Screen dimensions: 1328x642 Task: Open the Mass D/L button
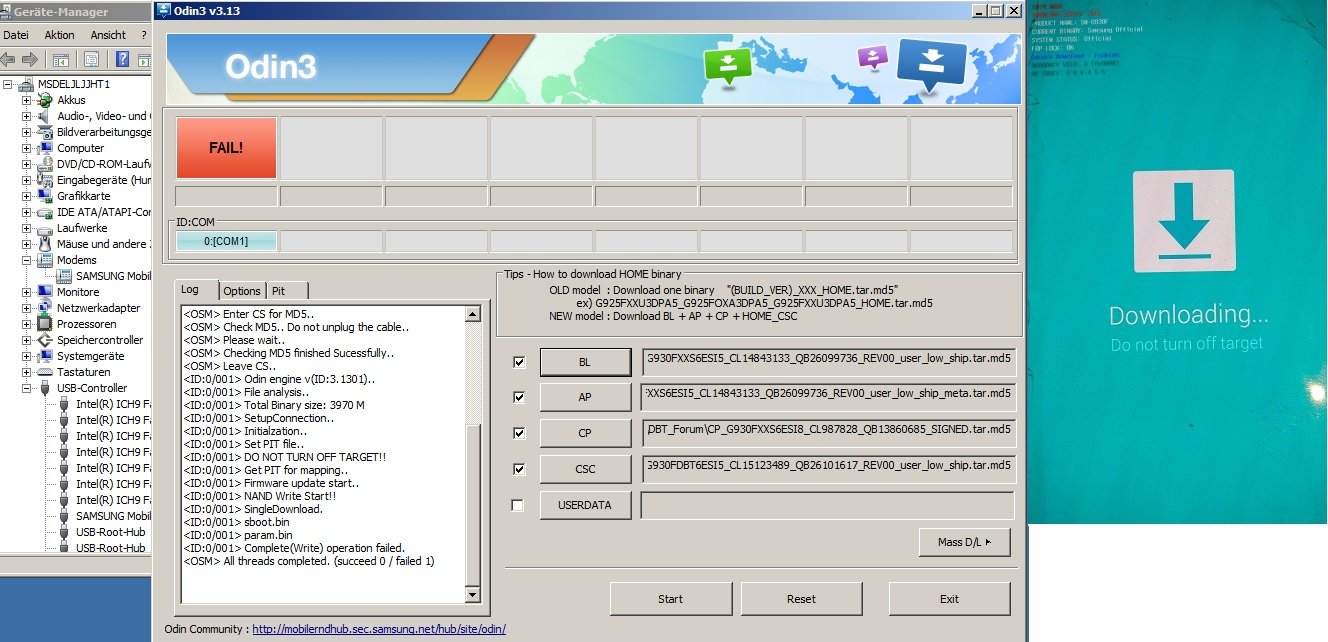[x=965, y=542]
